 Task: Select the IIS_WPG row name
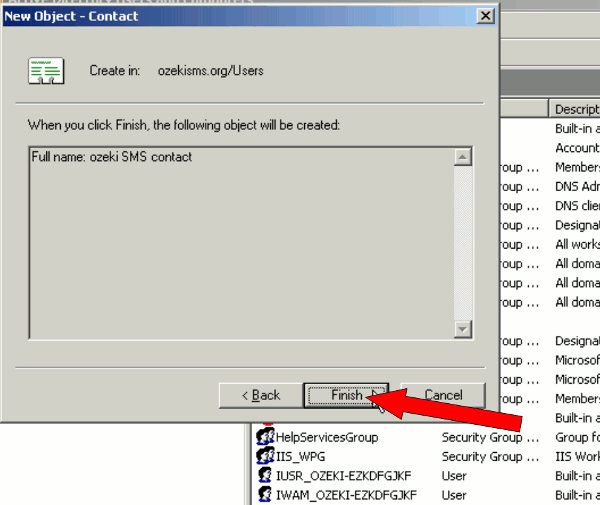click(x=300, y=457)
